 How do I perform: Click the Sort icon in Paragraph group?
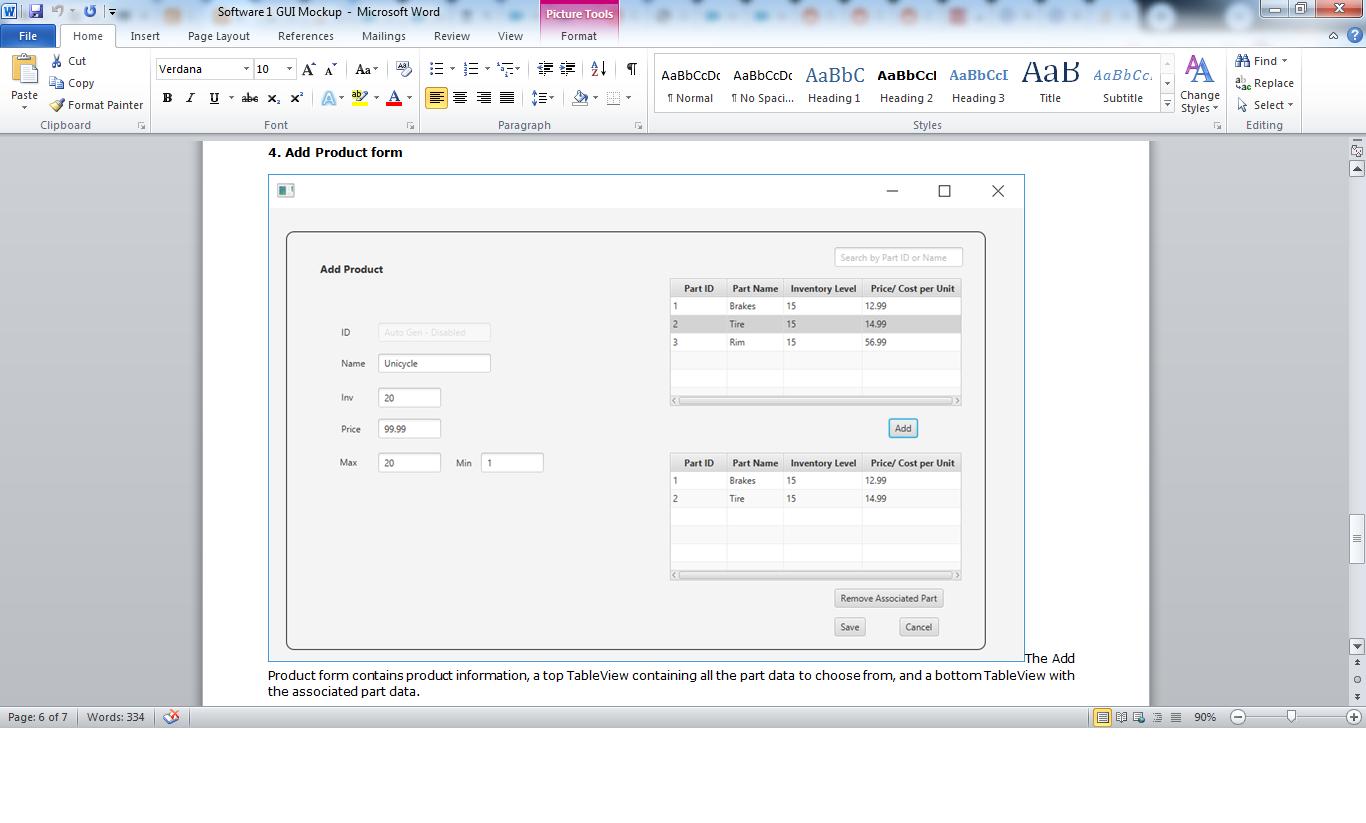click(x=598, y=68)
